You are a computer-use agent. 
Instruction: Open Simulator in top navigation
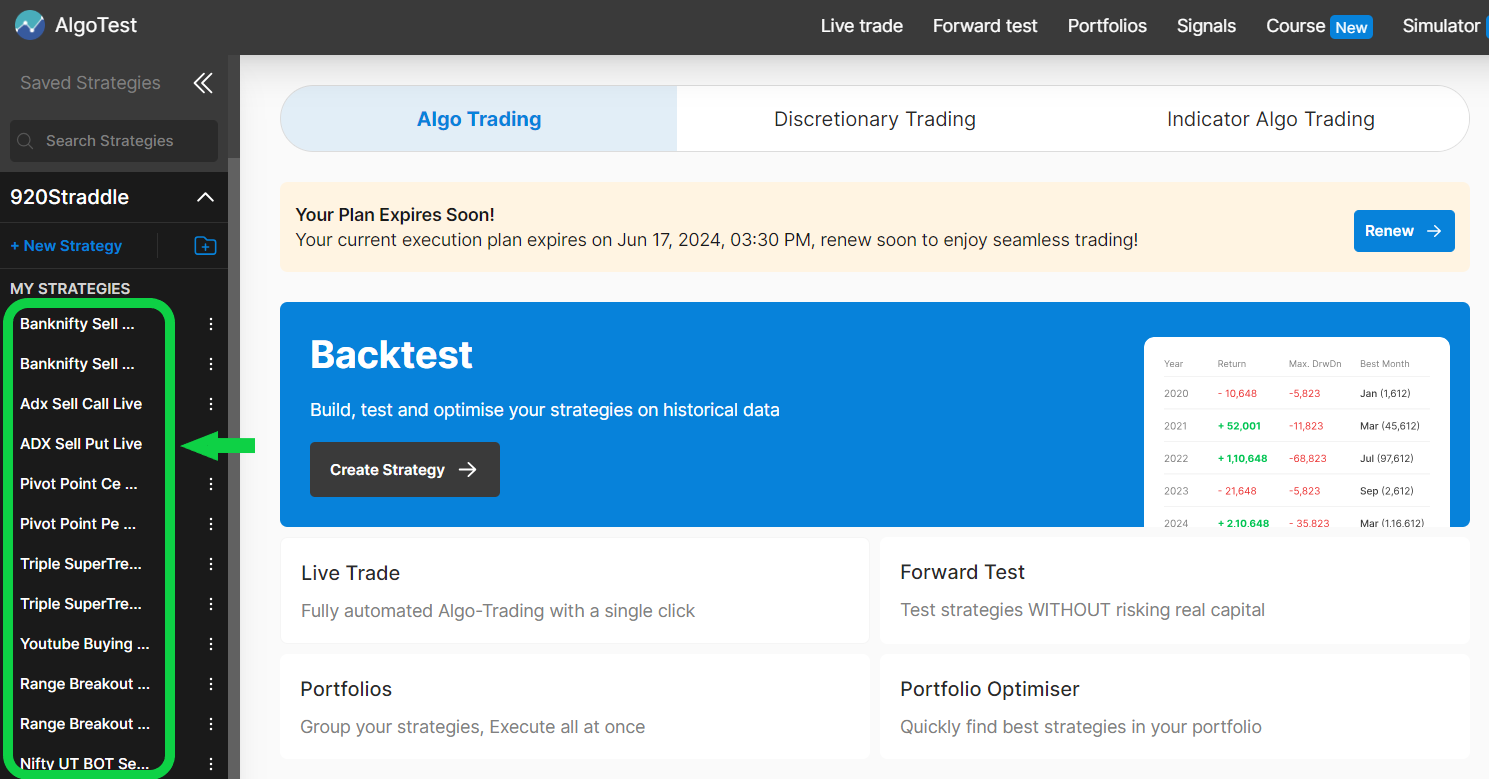[1441, 26]
